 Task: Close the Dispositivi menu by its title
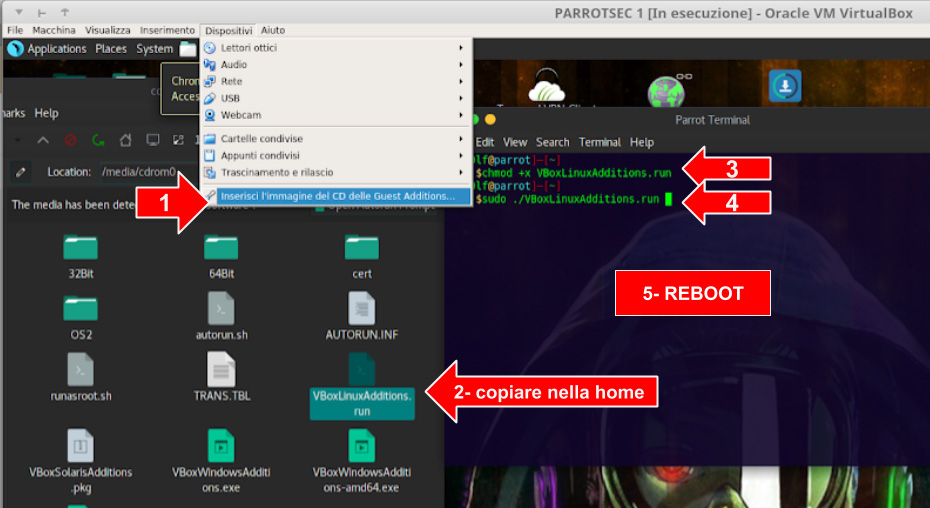[x=228, y=30]
